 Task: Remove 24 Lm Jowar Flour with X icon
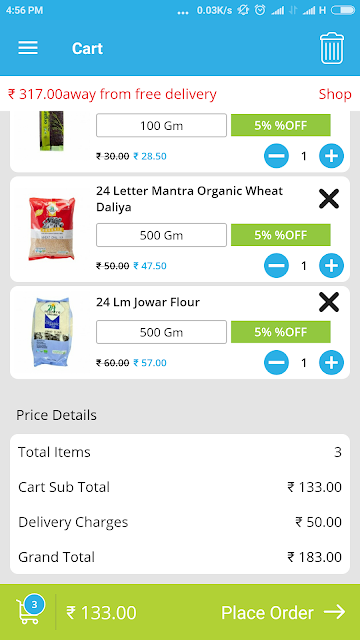(x=329, y=302)
